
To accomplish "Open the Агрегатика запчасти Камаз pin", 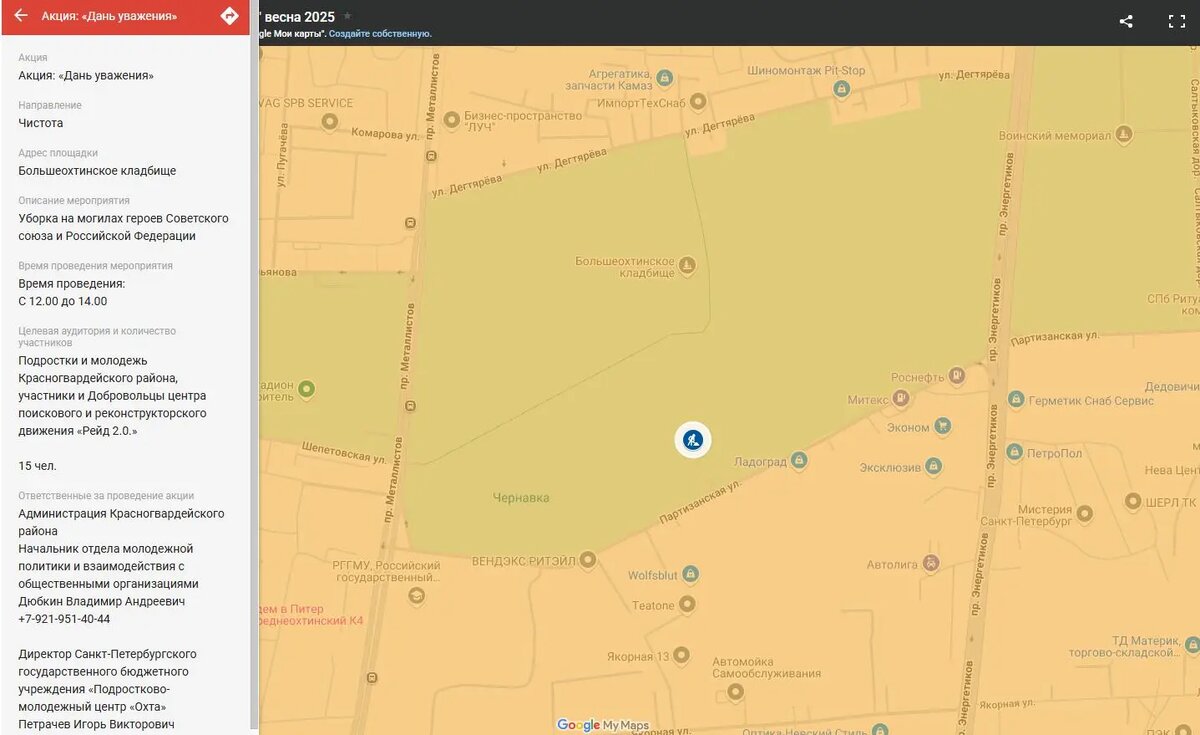I will tap(665, 77).
